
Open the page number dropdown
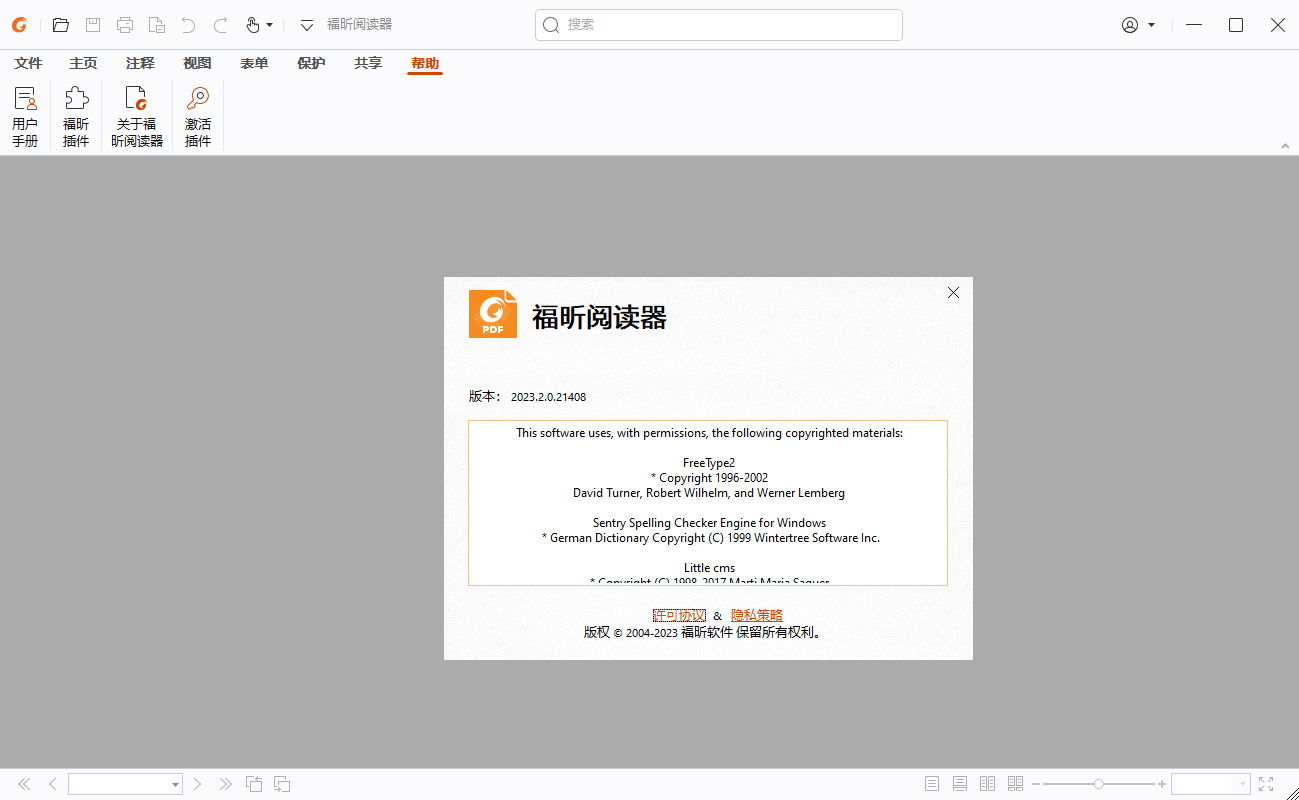176,783
